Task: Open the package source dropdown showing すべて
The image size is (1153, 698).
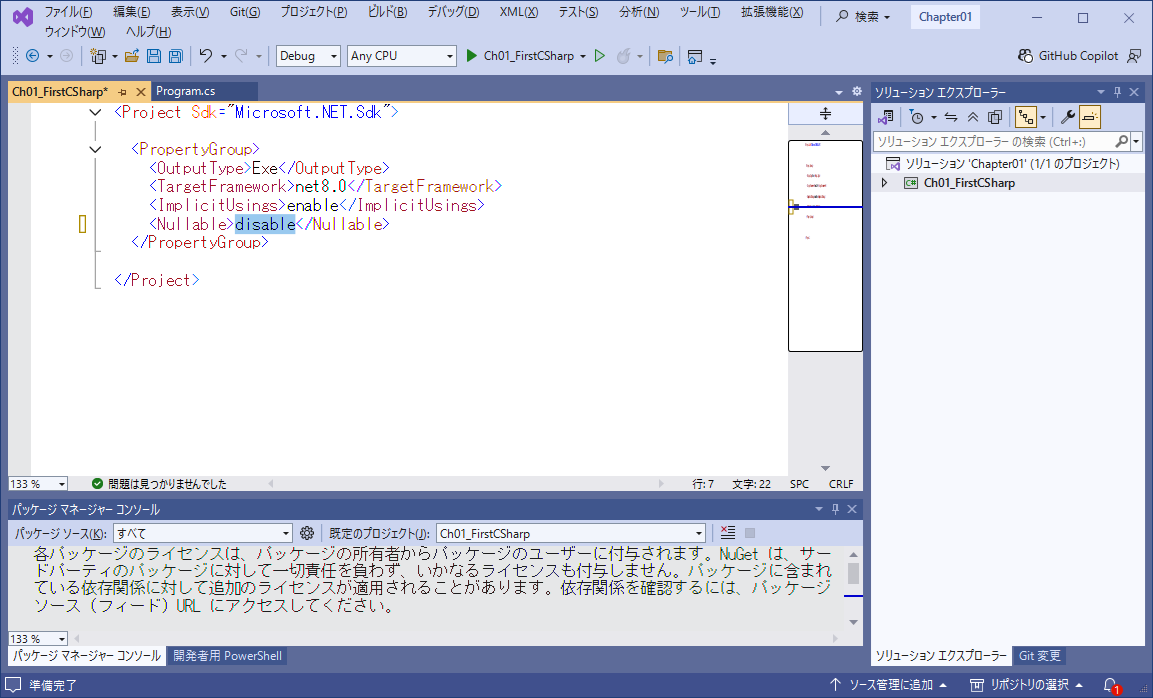Action: pos(203,533)
